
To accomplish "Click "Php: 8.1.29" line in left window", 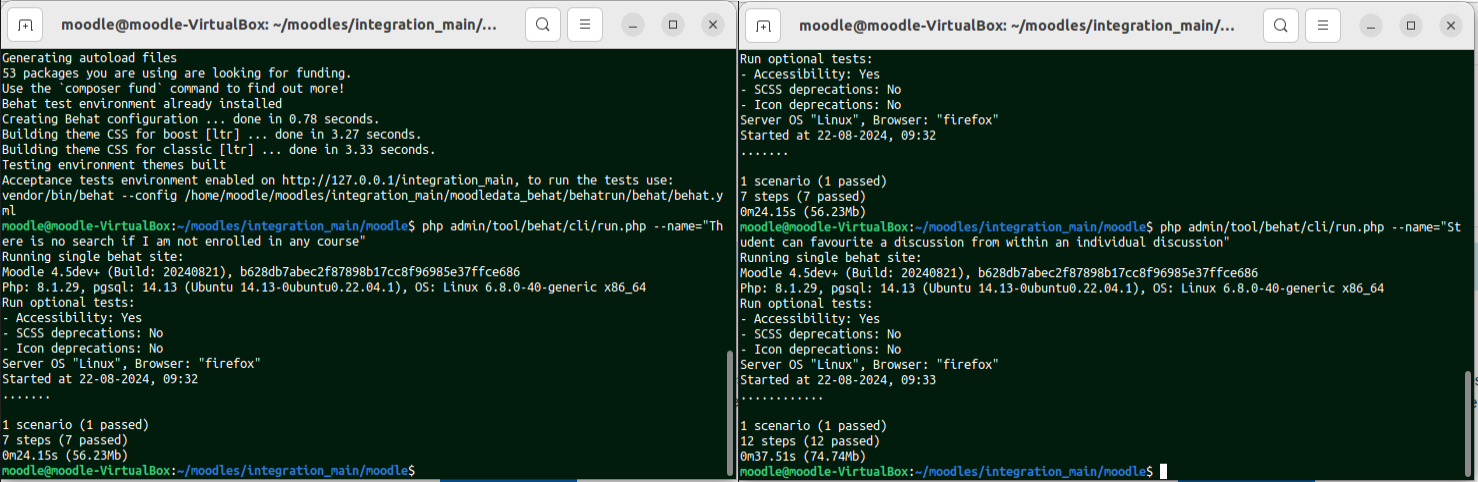I will (324, 287).
